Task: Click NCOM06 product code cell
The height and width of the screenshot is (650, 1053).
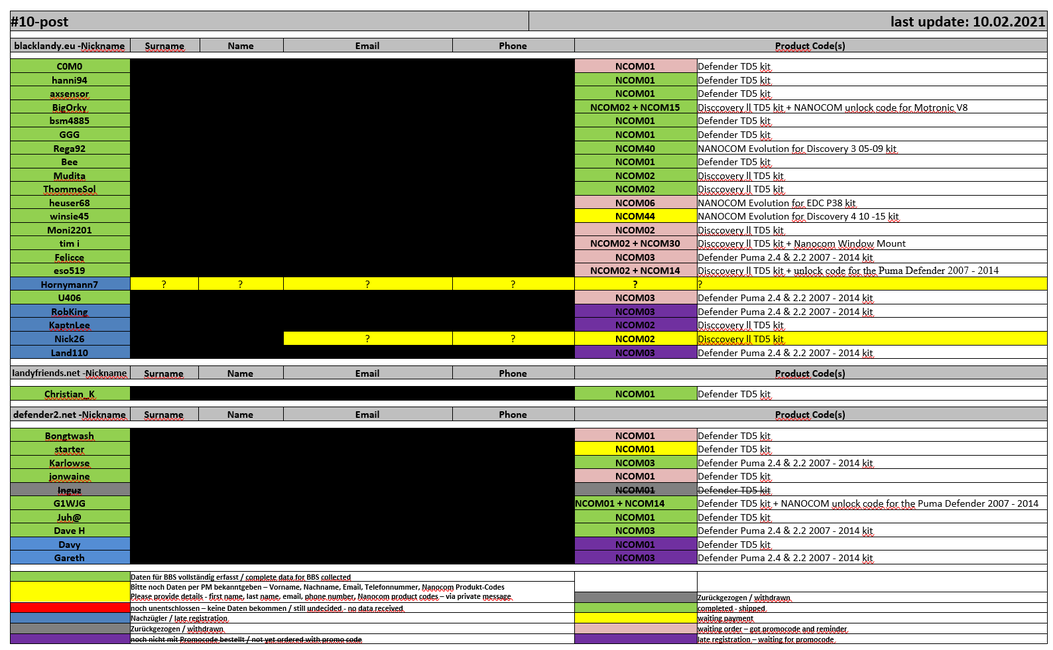Action: [x=635, y=203]
